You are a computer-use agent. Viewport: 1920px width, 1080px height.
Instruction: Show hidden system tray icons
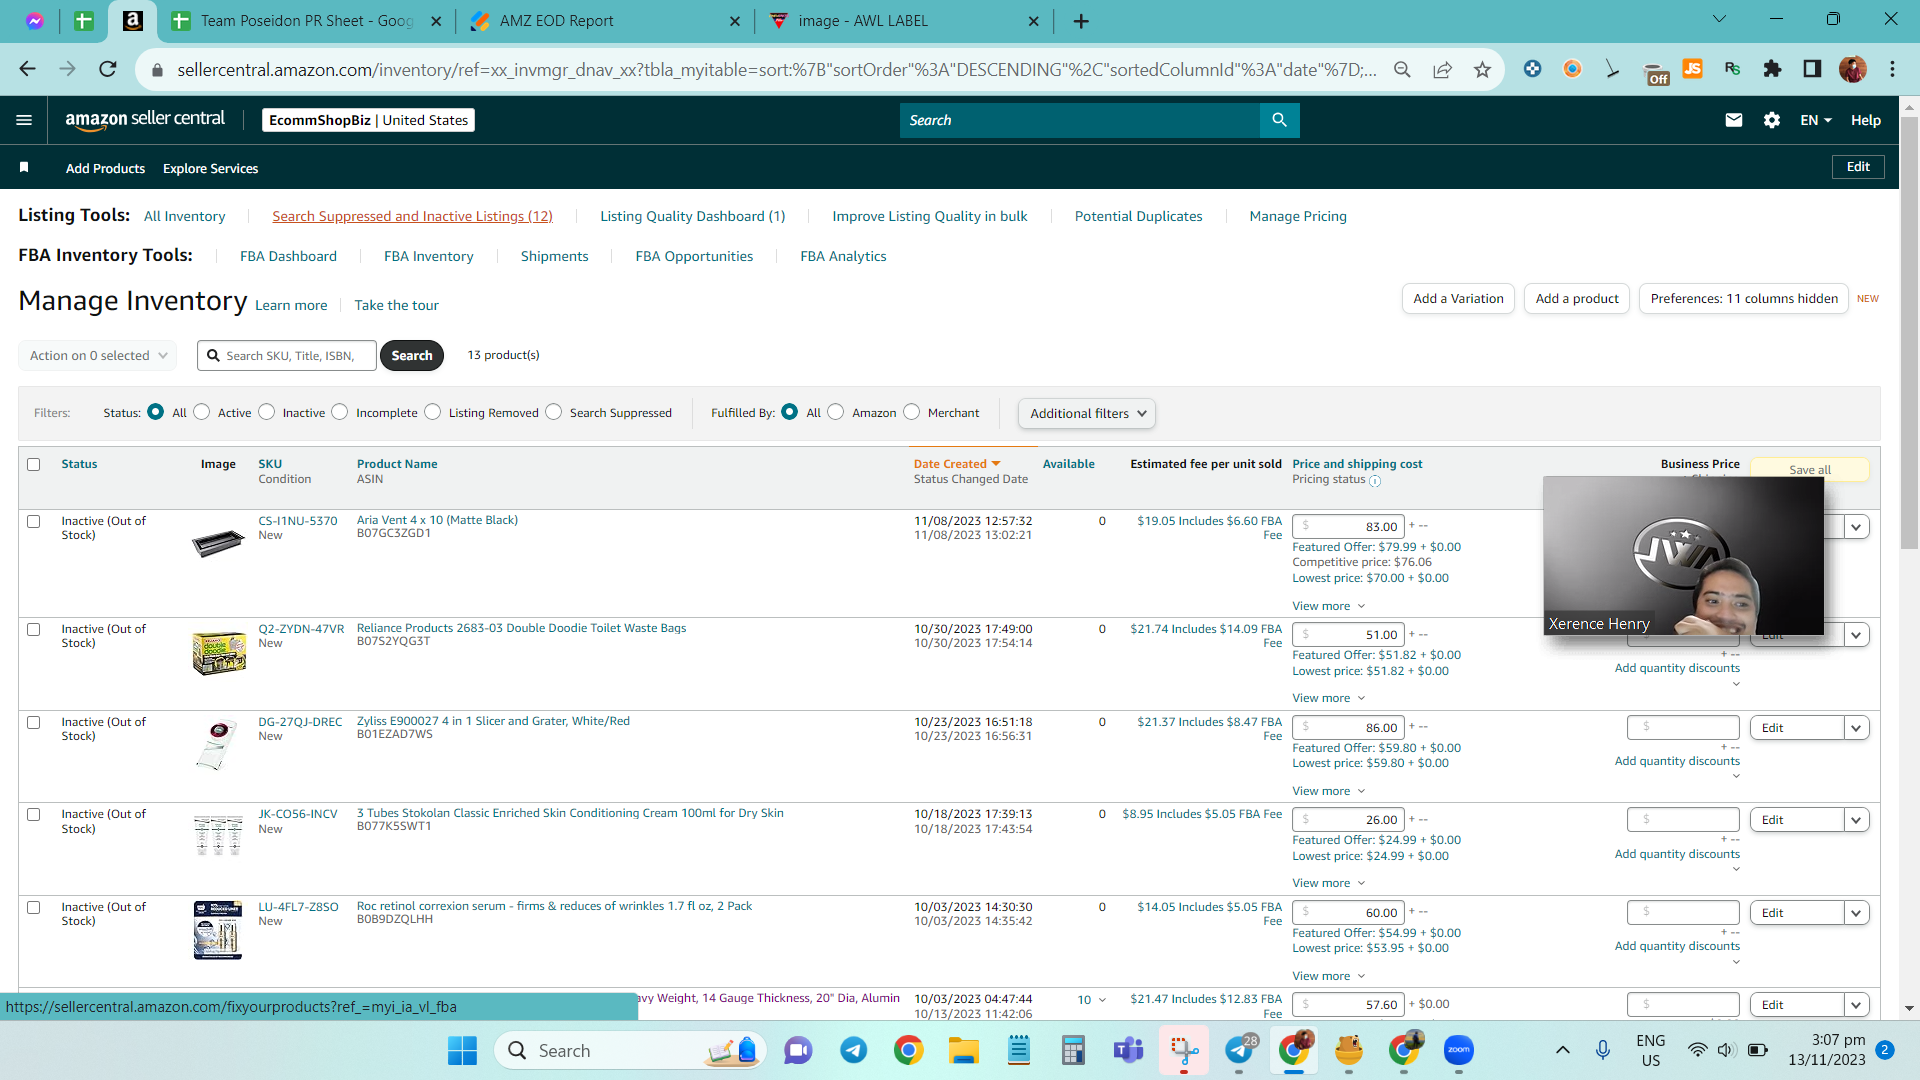click(x=1563, y=1050)
